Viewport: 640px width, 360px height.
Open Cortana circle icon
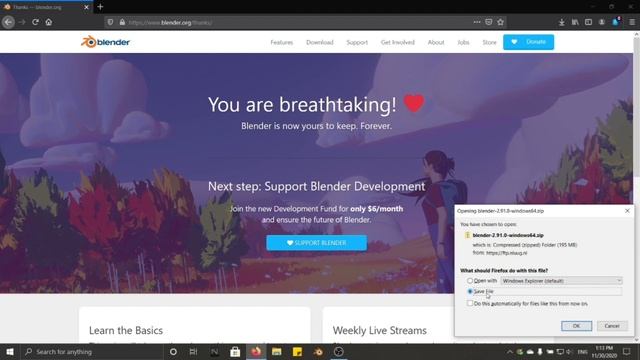click(x=173, y=351)
